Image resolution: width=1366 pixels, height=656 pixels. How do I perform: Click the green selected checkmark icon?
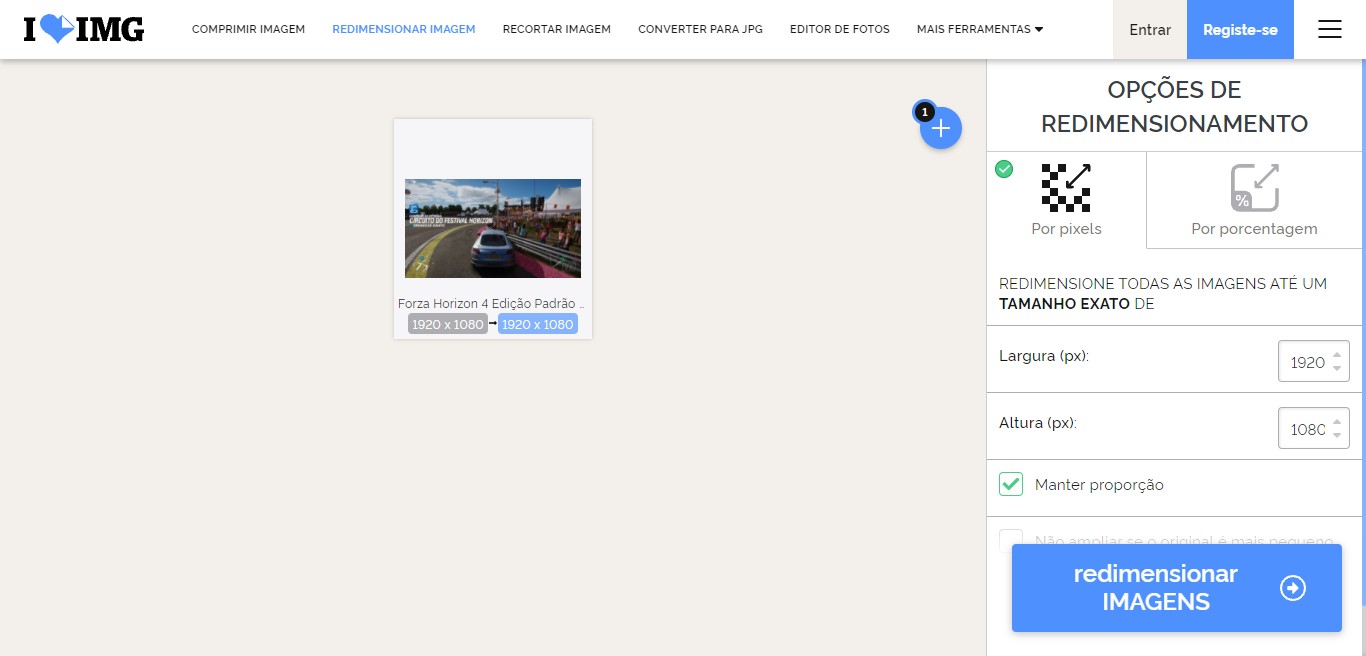pos(1004,169)
